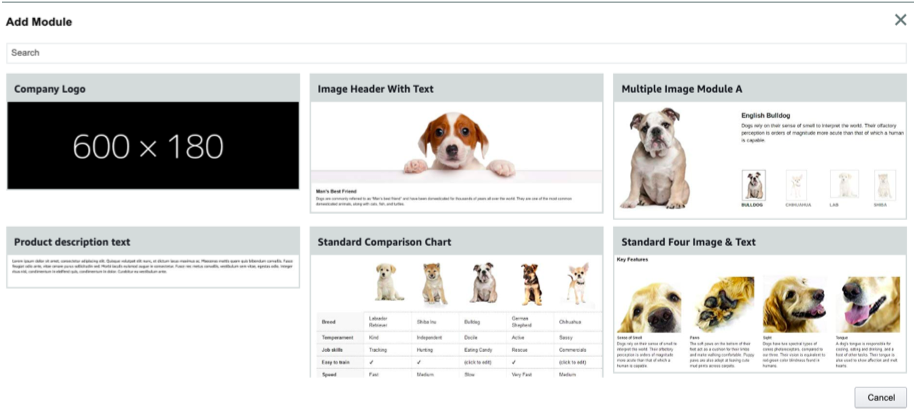
Task: Select the LAB small thumbnail
Action: (844, 185)
